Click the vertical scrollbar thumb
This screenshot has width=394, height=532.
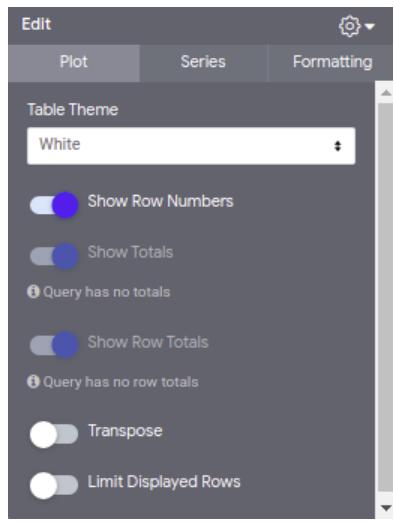coord(386,297)
